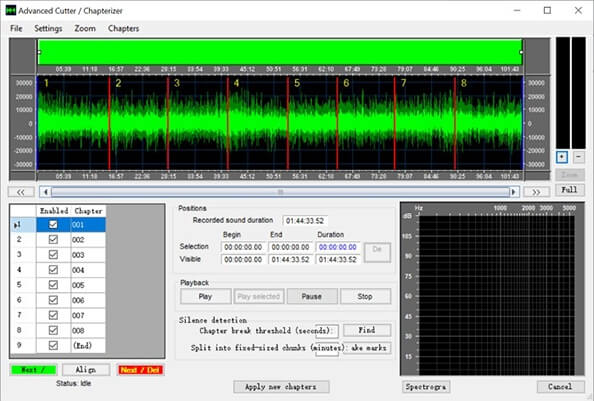Click the Full zoom button
The width and height of the screenshot is (594, 401).
click(569, 190)
